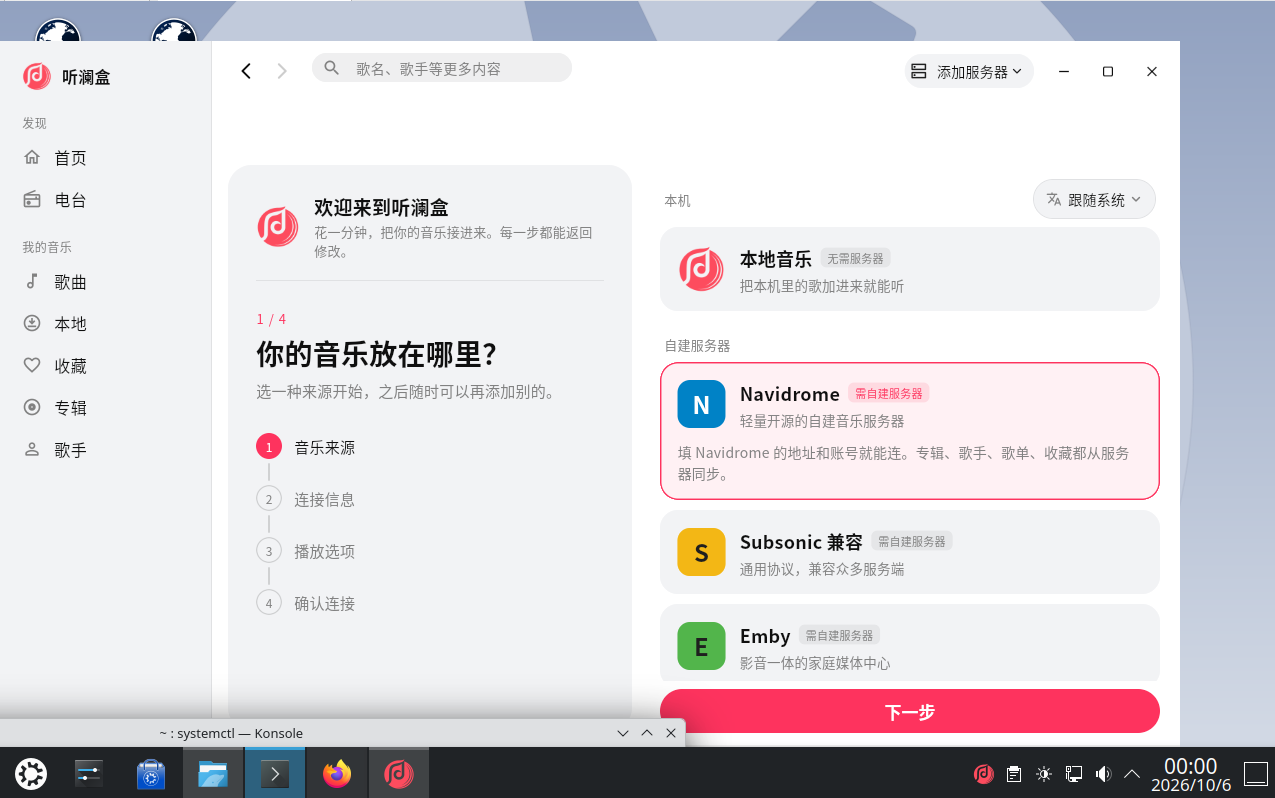Open the KDE application launcher
Viewport: 1275px width, 798px height.
tap(31, 773)
